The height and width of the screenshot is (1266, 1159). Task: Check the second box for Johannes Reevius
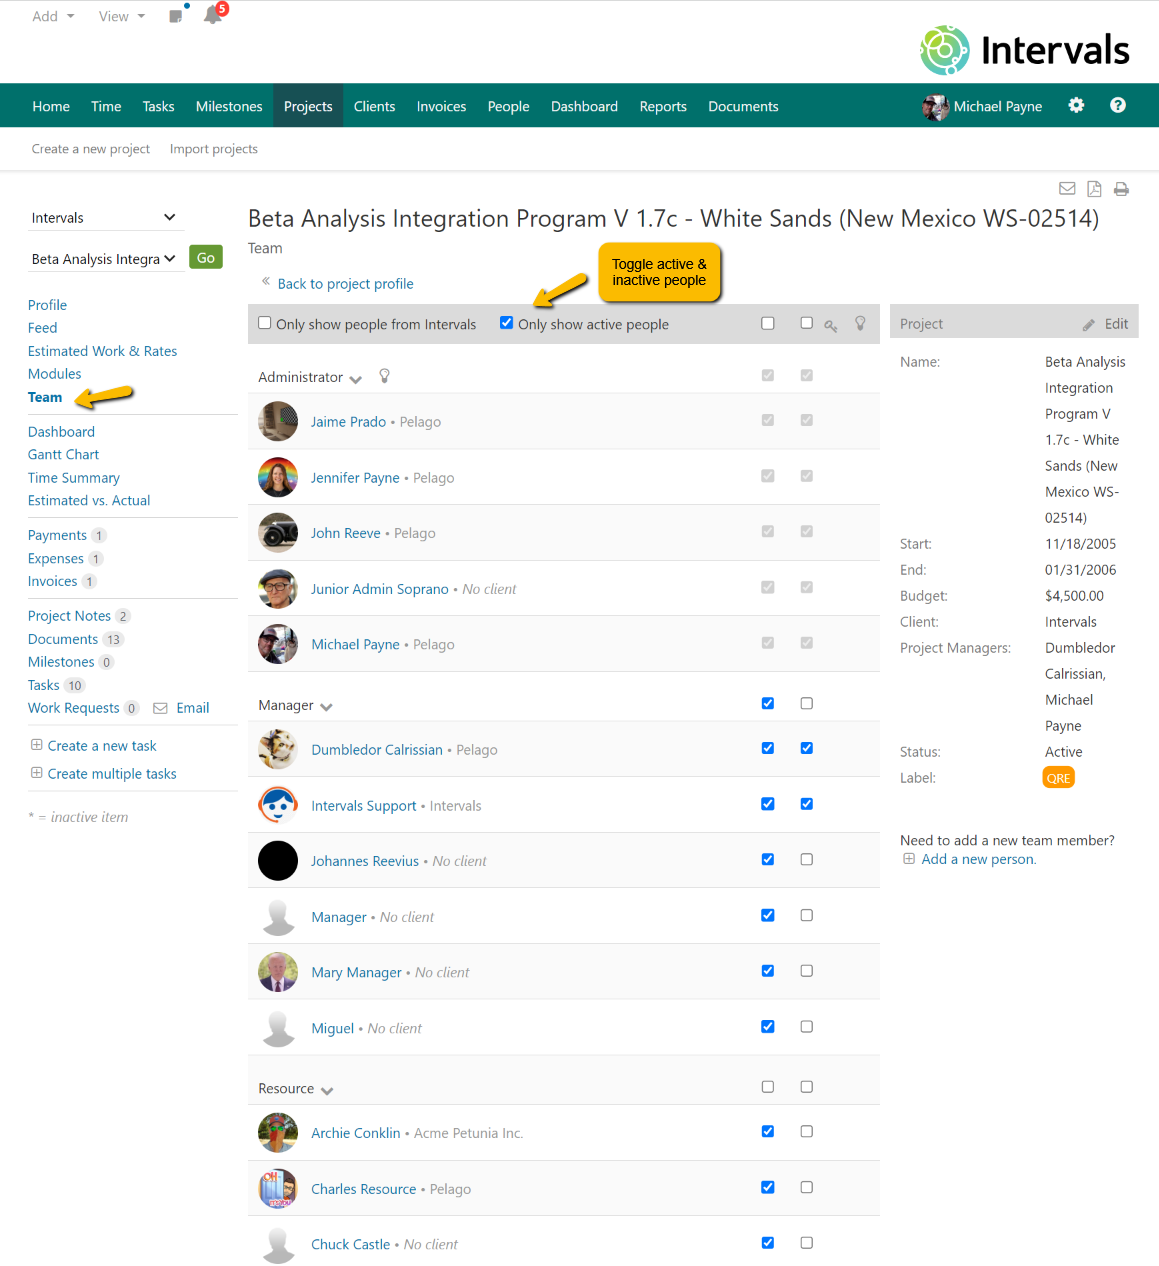[807, 860]
